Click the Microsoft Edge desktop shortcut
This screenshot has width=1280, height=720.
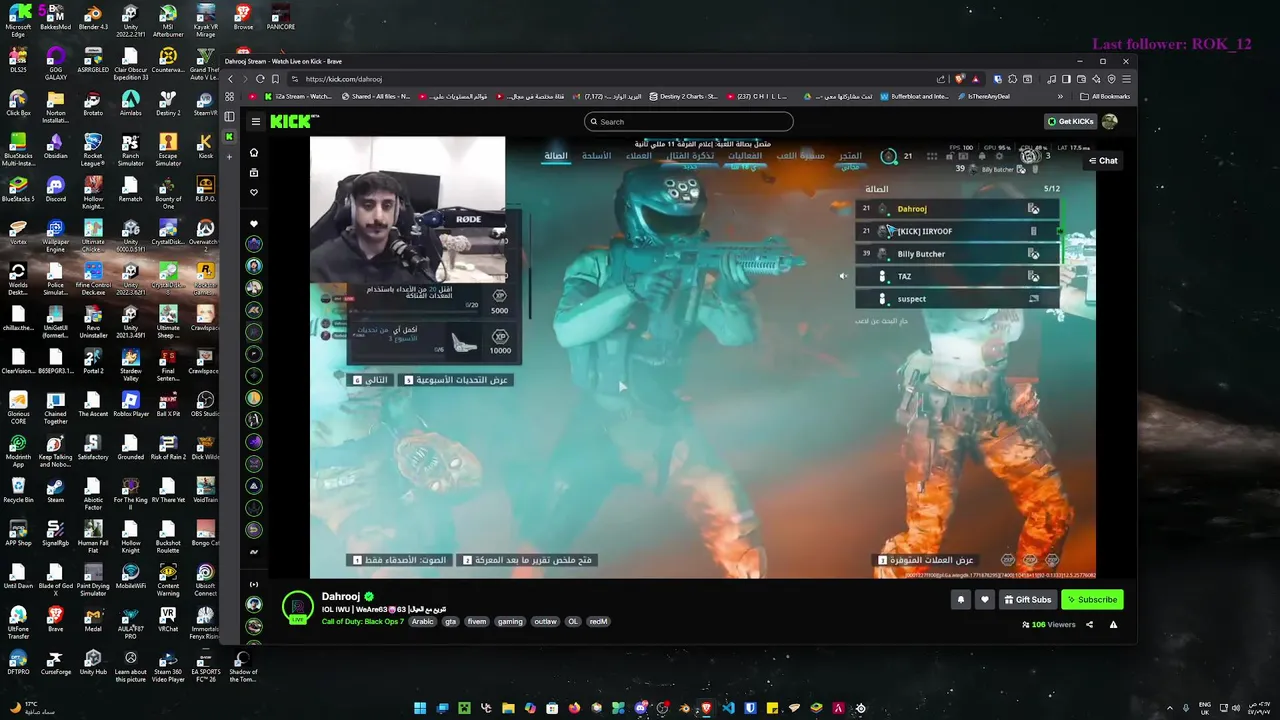click(x=18, y=20)
